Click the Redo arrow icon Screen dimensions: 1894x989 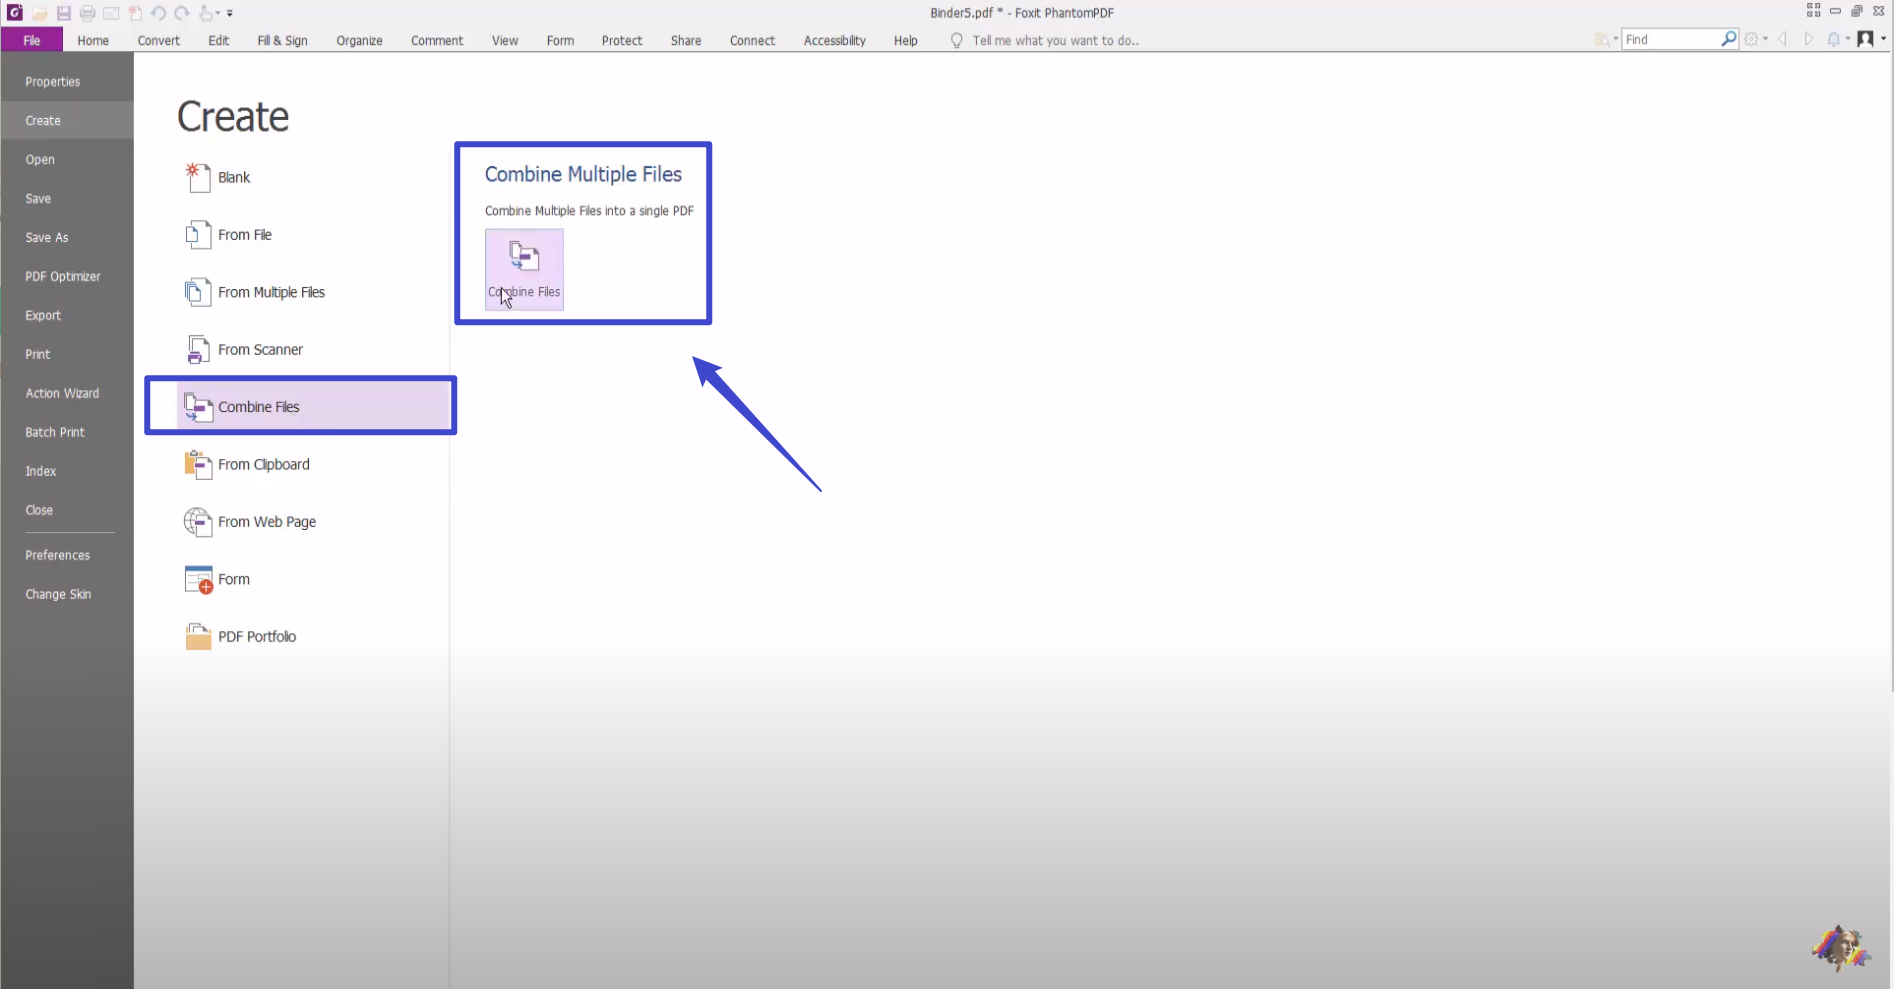coord(182,13)
